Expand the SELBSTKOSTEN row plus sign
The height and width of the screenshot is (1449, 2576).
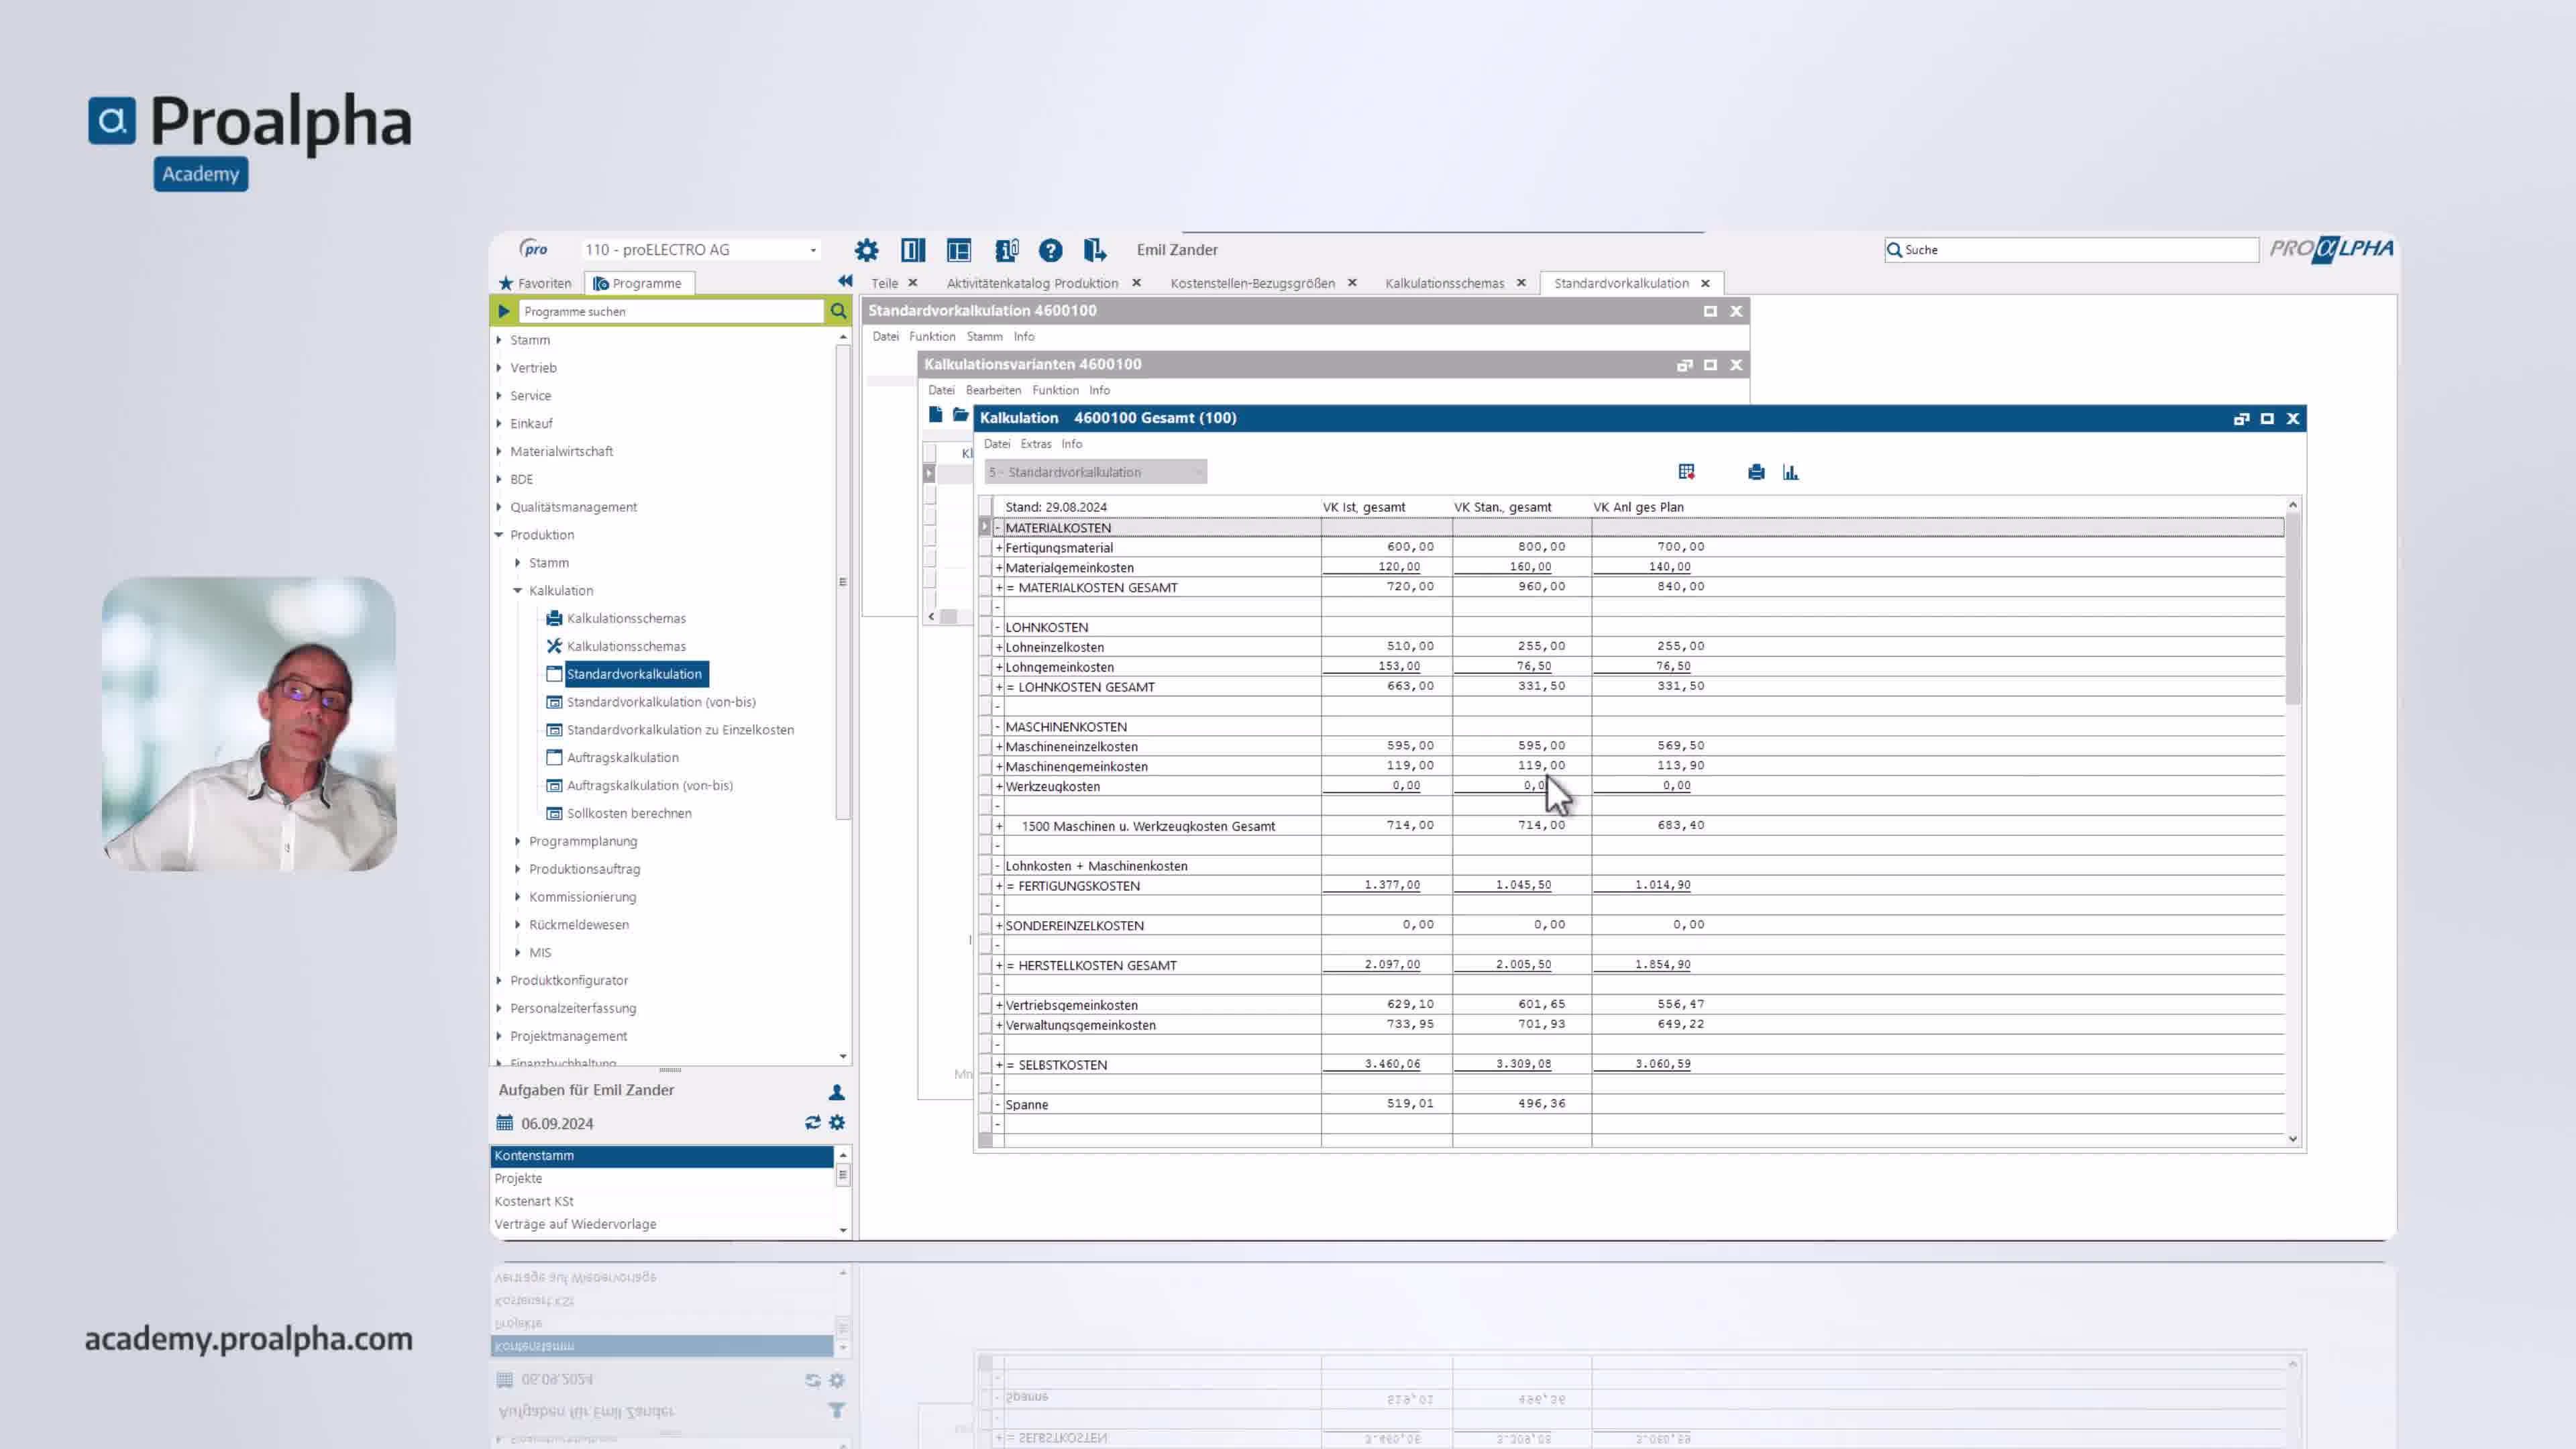click(x=998, y=1065)
